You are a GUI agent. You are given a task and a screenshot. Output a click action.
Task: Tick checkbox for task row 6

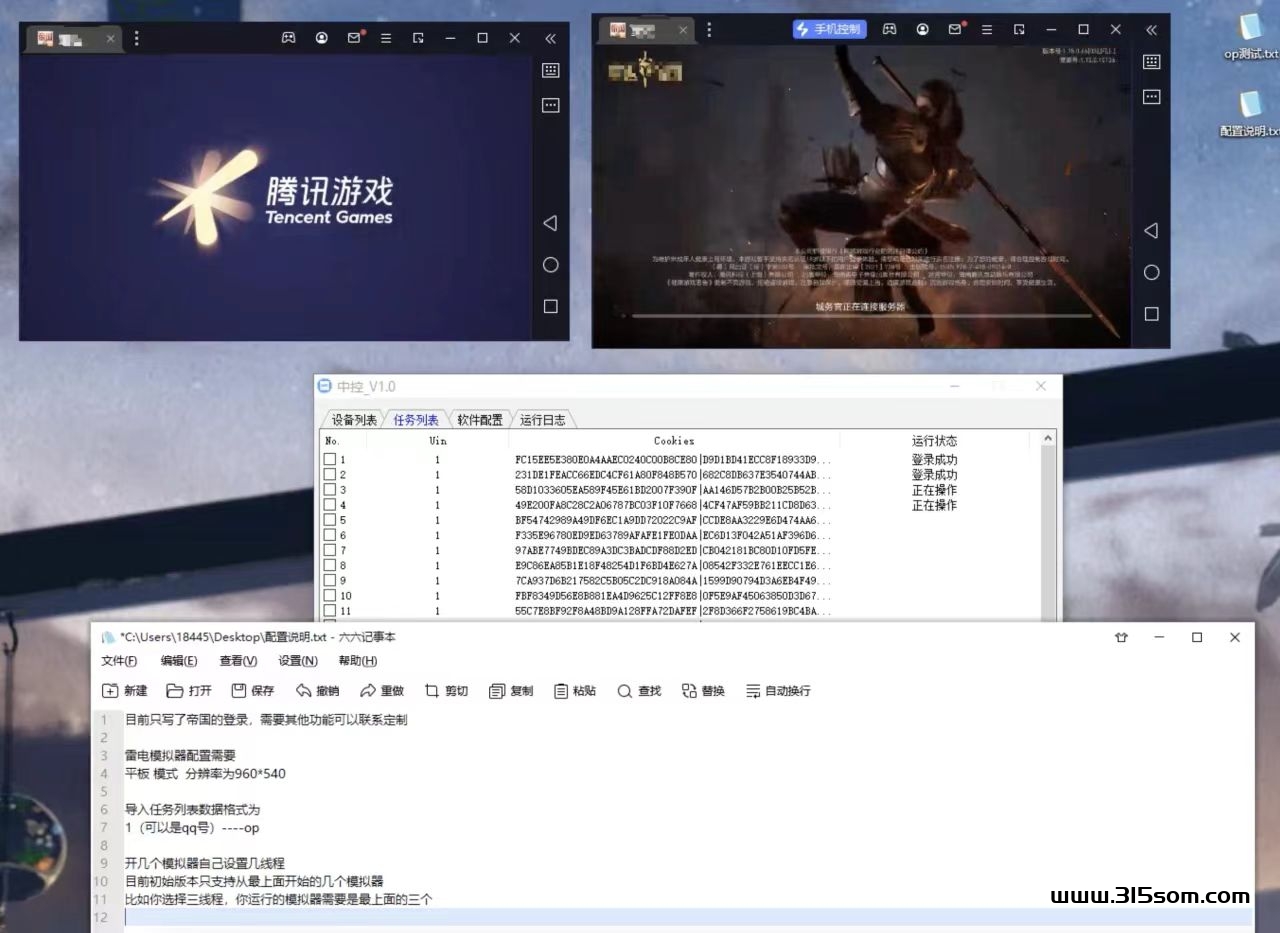tap(329, 535)
